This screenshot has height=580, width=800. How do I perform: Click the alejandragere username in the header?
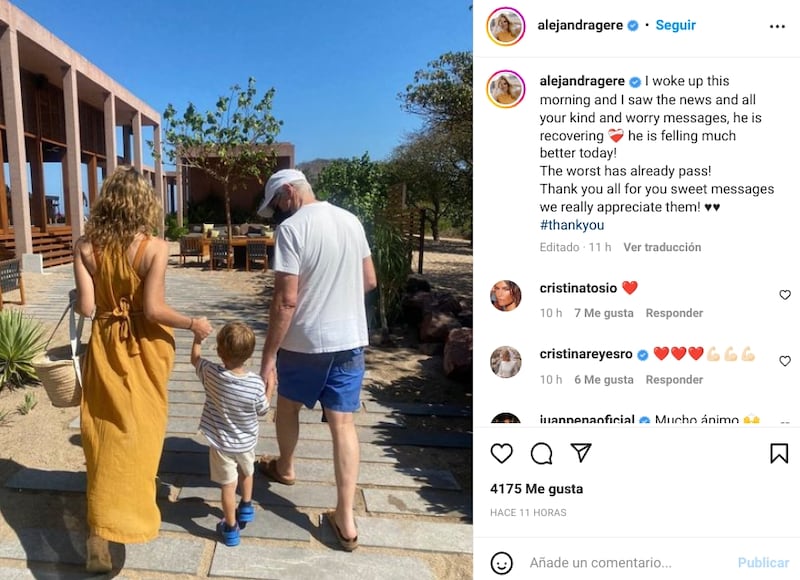[580, 25]
